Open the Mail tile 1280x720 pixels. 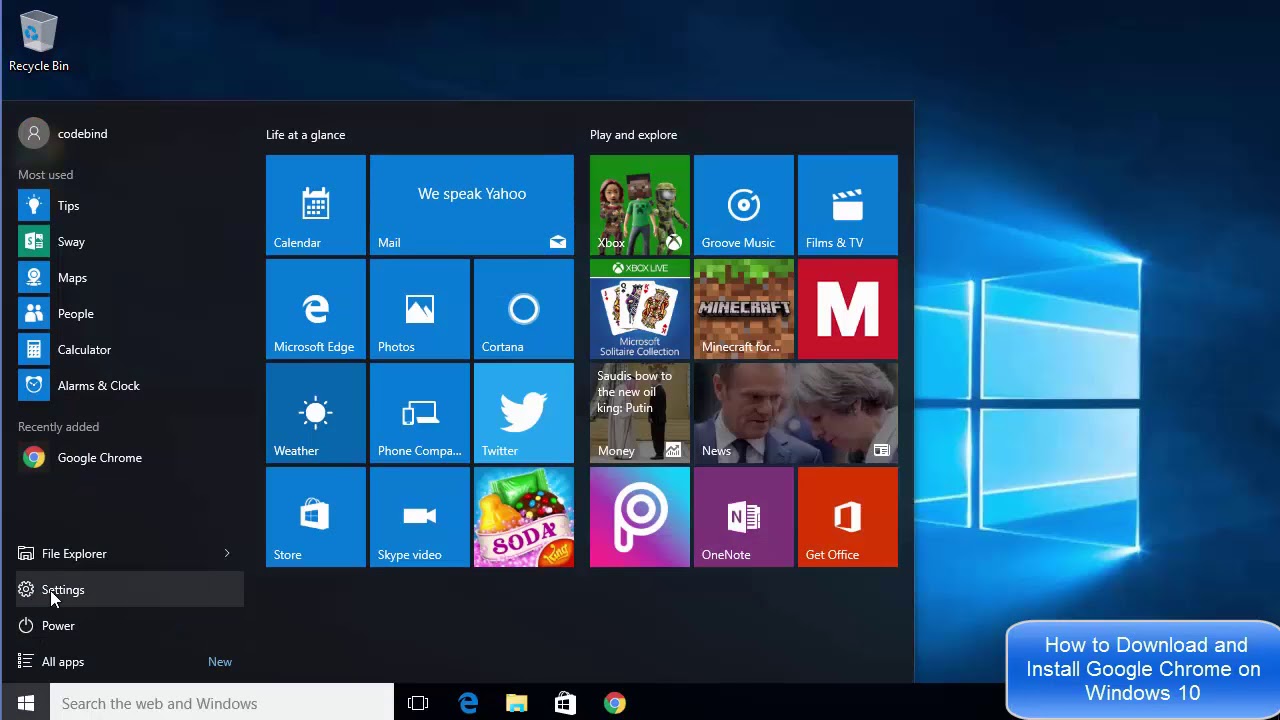tap(472, 205)
